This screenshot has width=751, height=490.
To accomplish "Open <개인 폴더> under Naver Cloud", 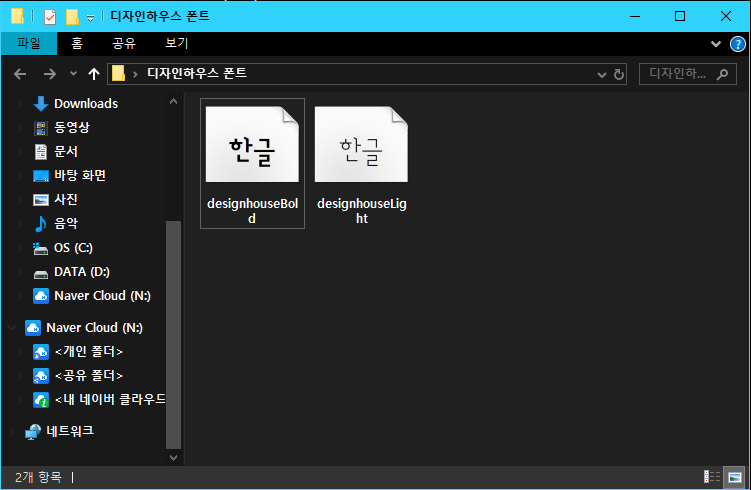I will [89, 352].
